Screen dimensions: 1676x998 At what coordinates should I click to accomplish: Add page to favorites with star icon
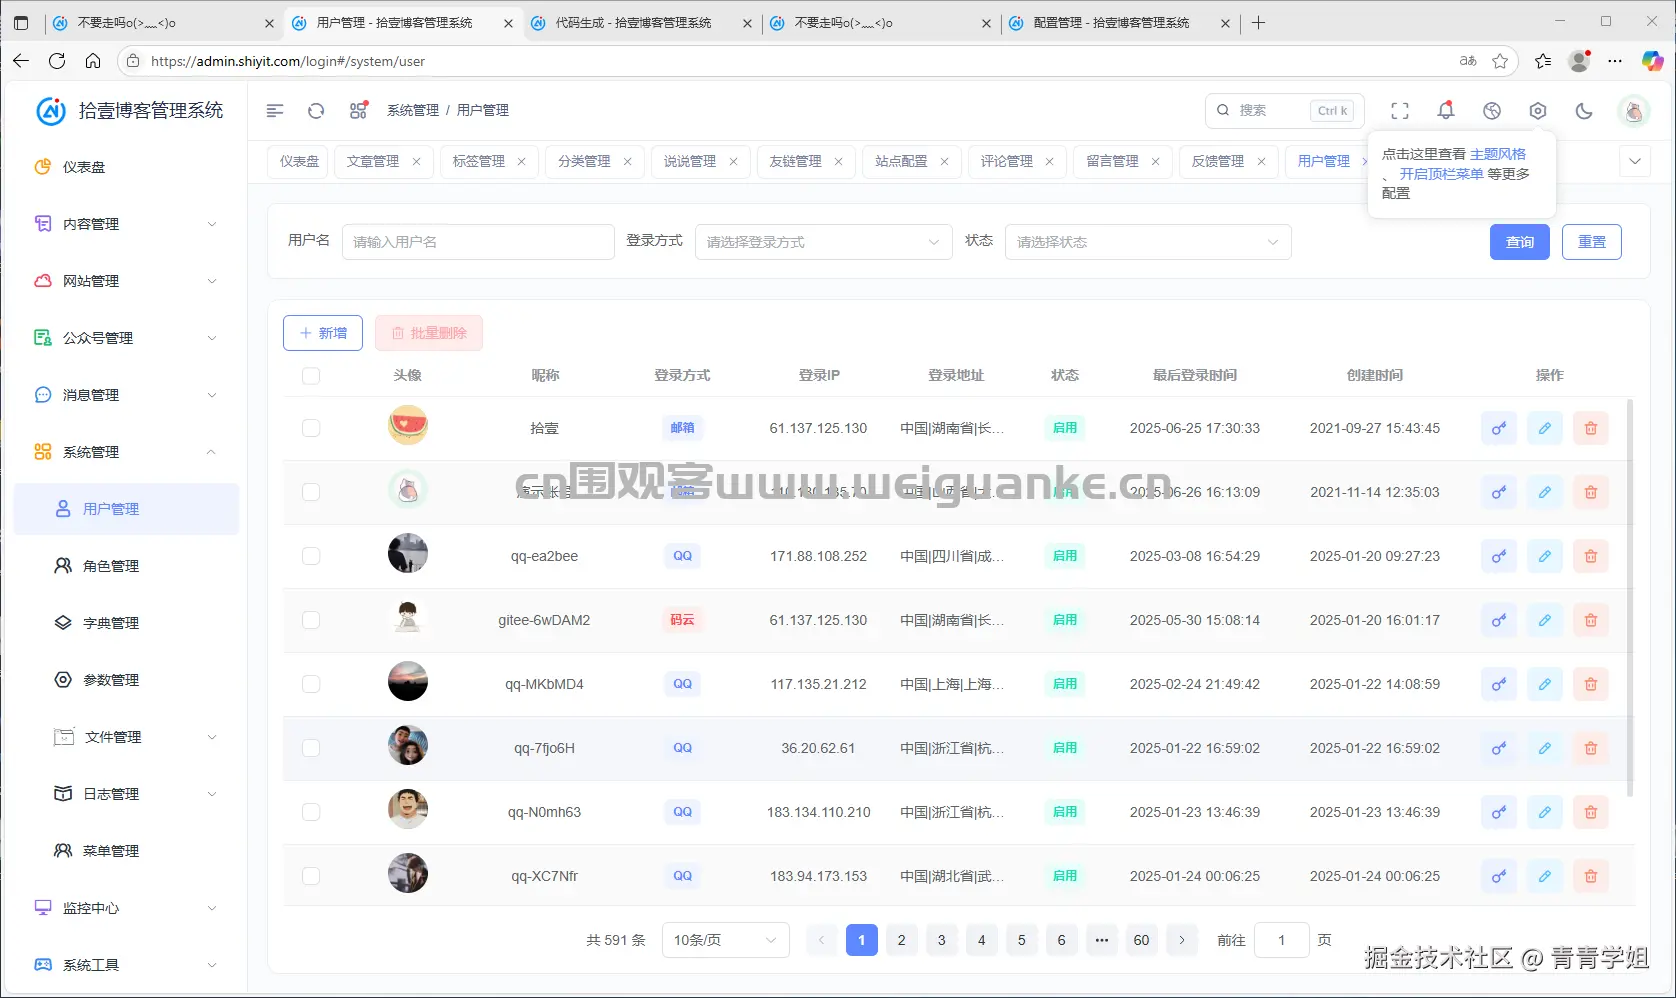(x=1500, y=61)
